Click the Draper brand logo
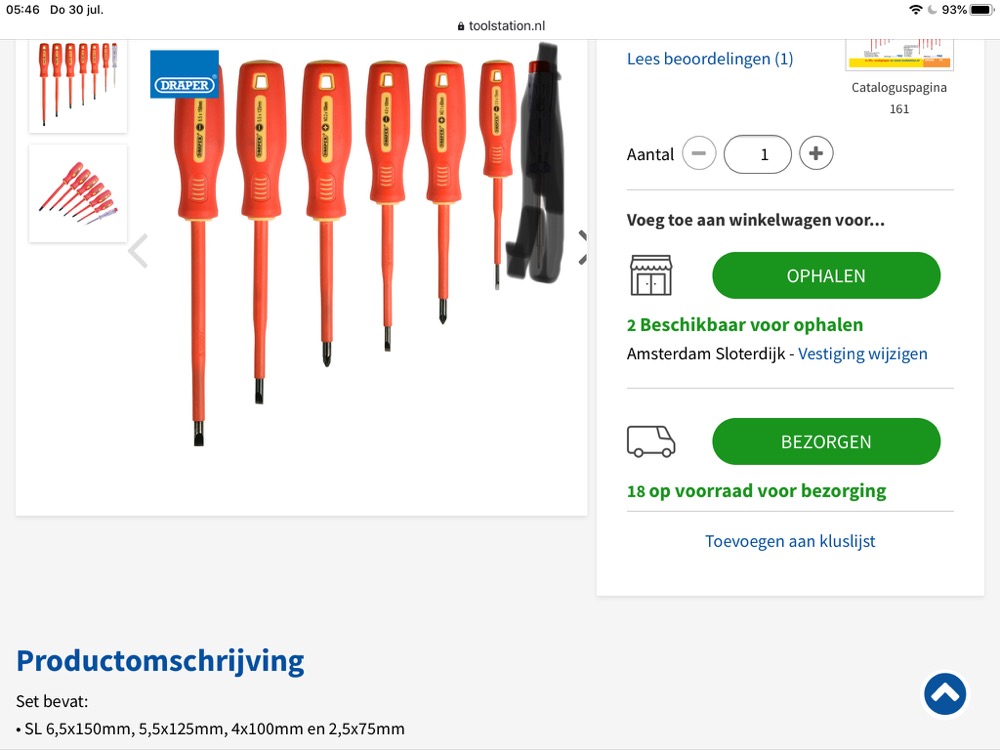Viewport: 1000px width, 750px height. (185, 74)
